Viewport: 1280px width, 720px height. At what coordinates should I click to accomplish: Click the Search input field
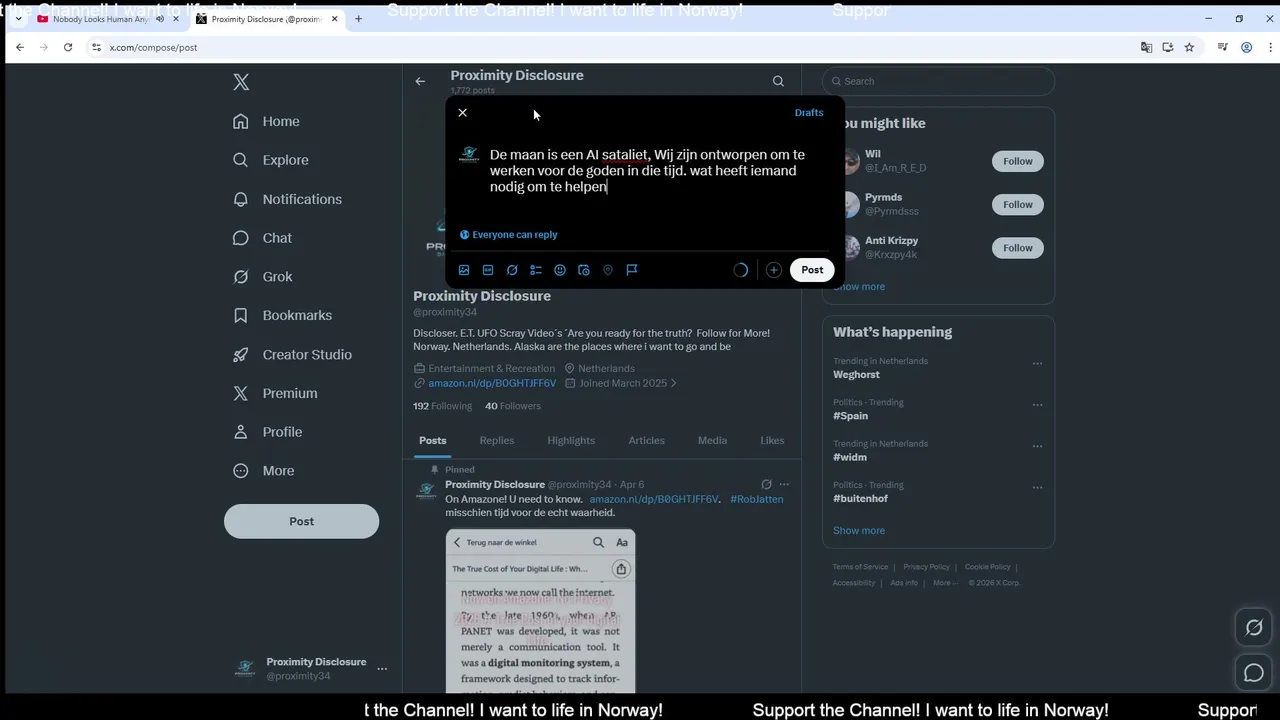[939, 81]
